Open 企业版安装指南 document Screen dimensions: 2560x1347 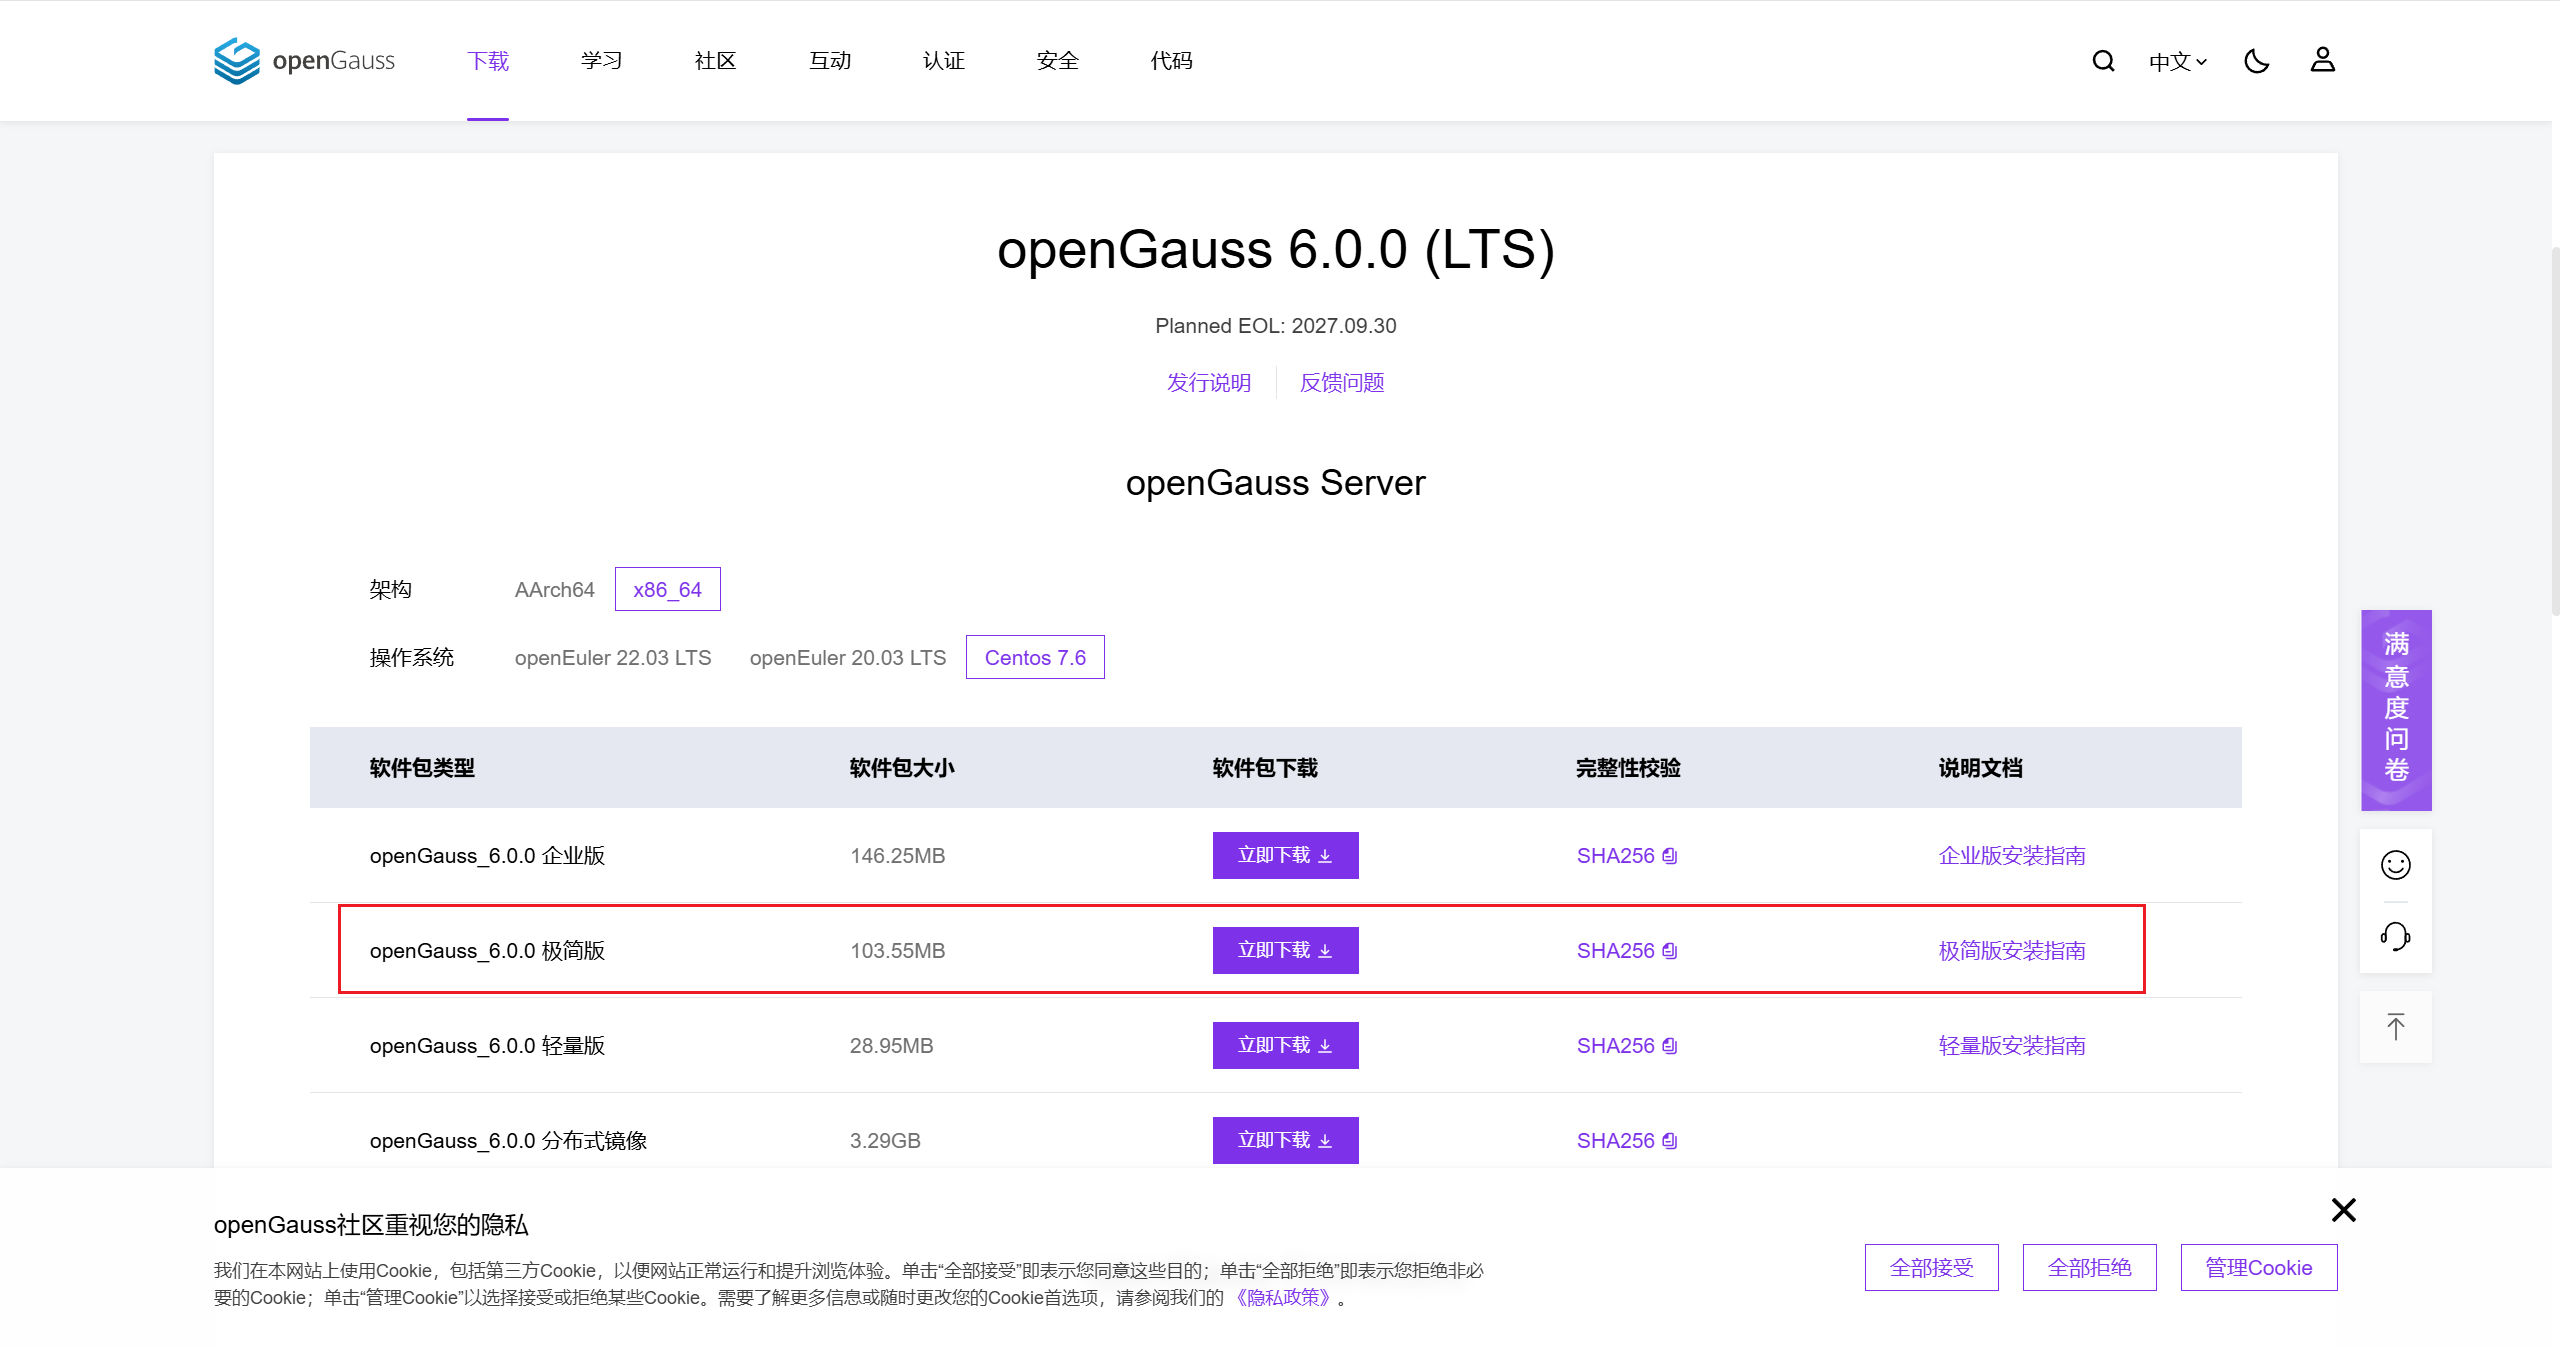tap(2012, 856)
